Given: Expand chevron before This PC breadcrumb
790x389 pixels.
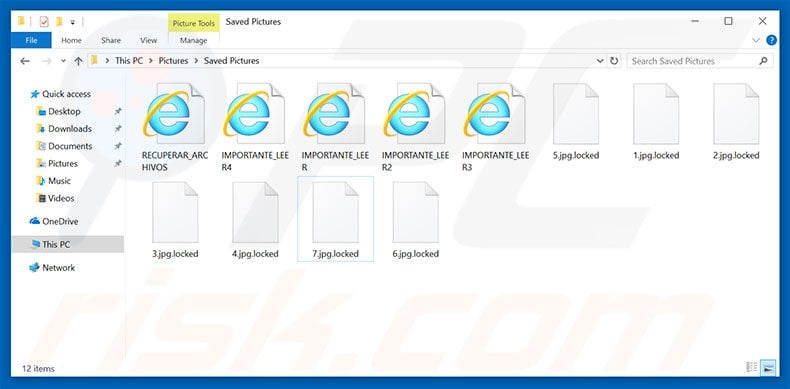Looking at the screenshot, I should [x=107, y=61].
